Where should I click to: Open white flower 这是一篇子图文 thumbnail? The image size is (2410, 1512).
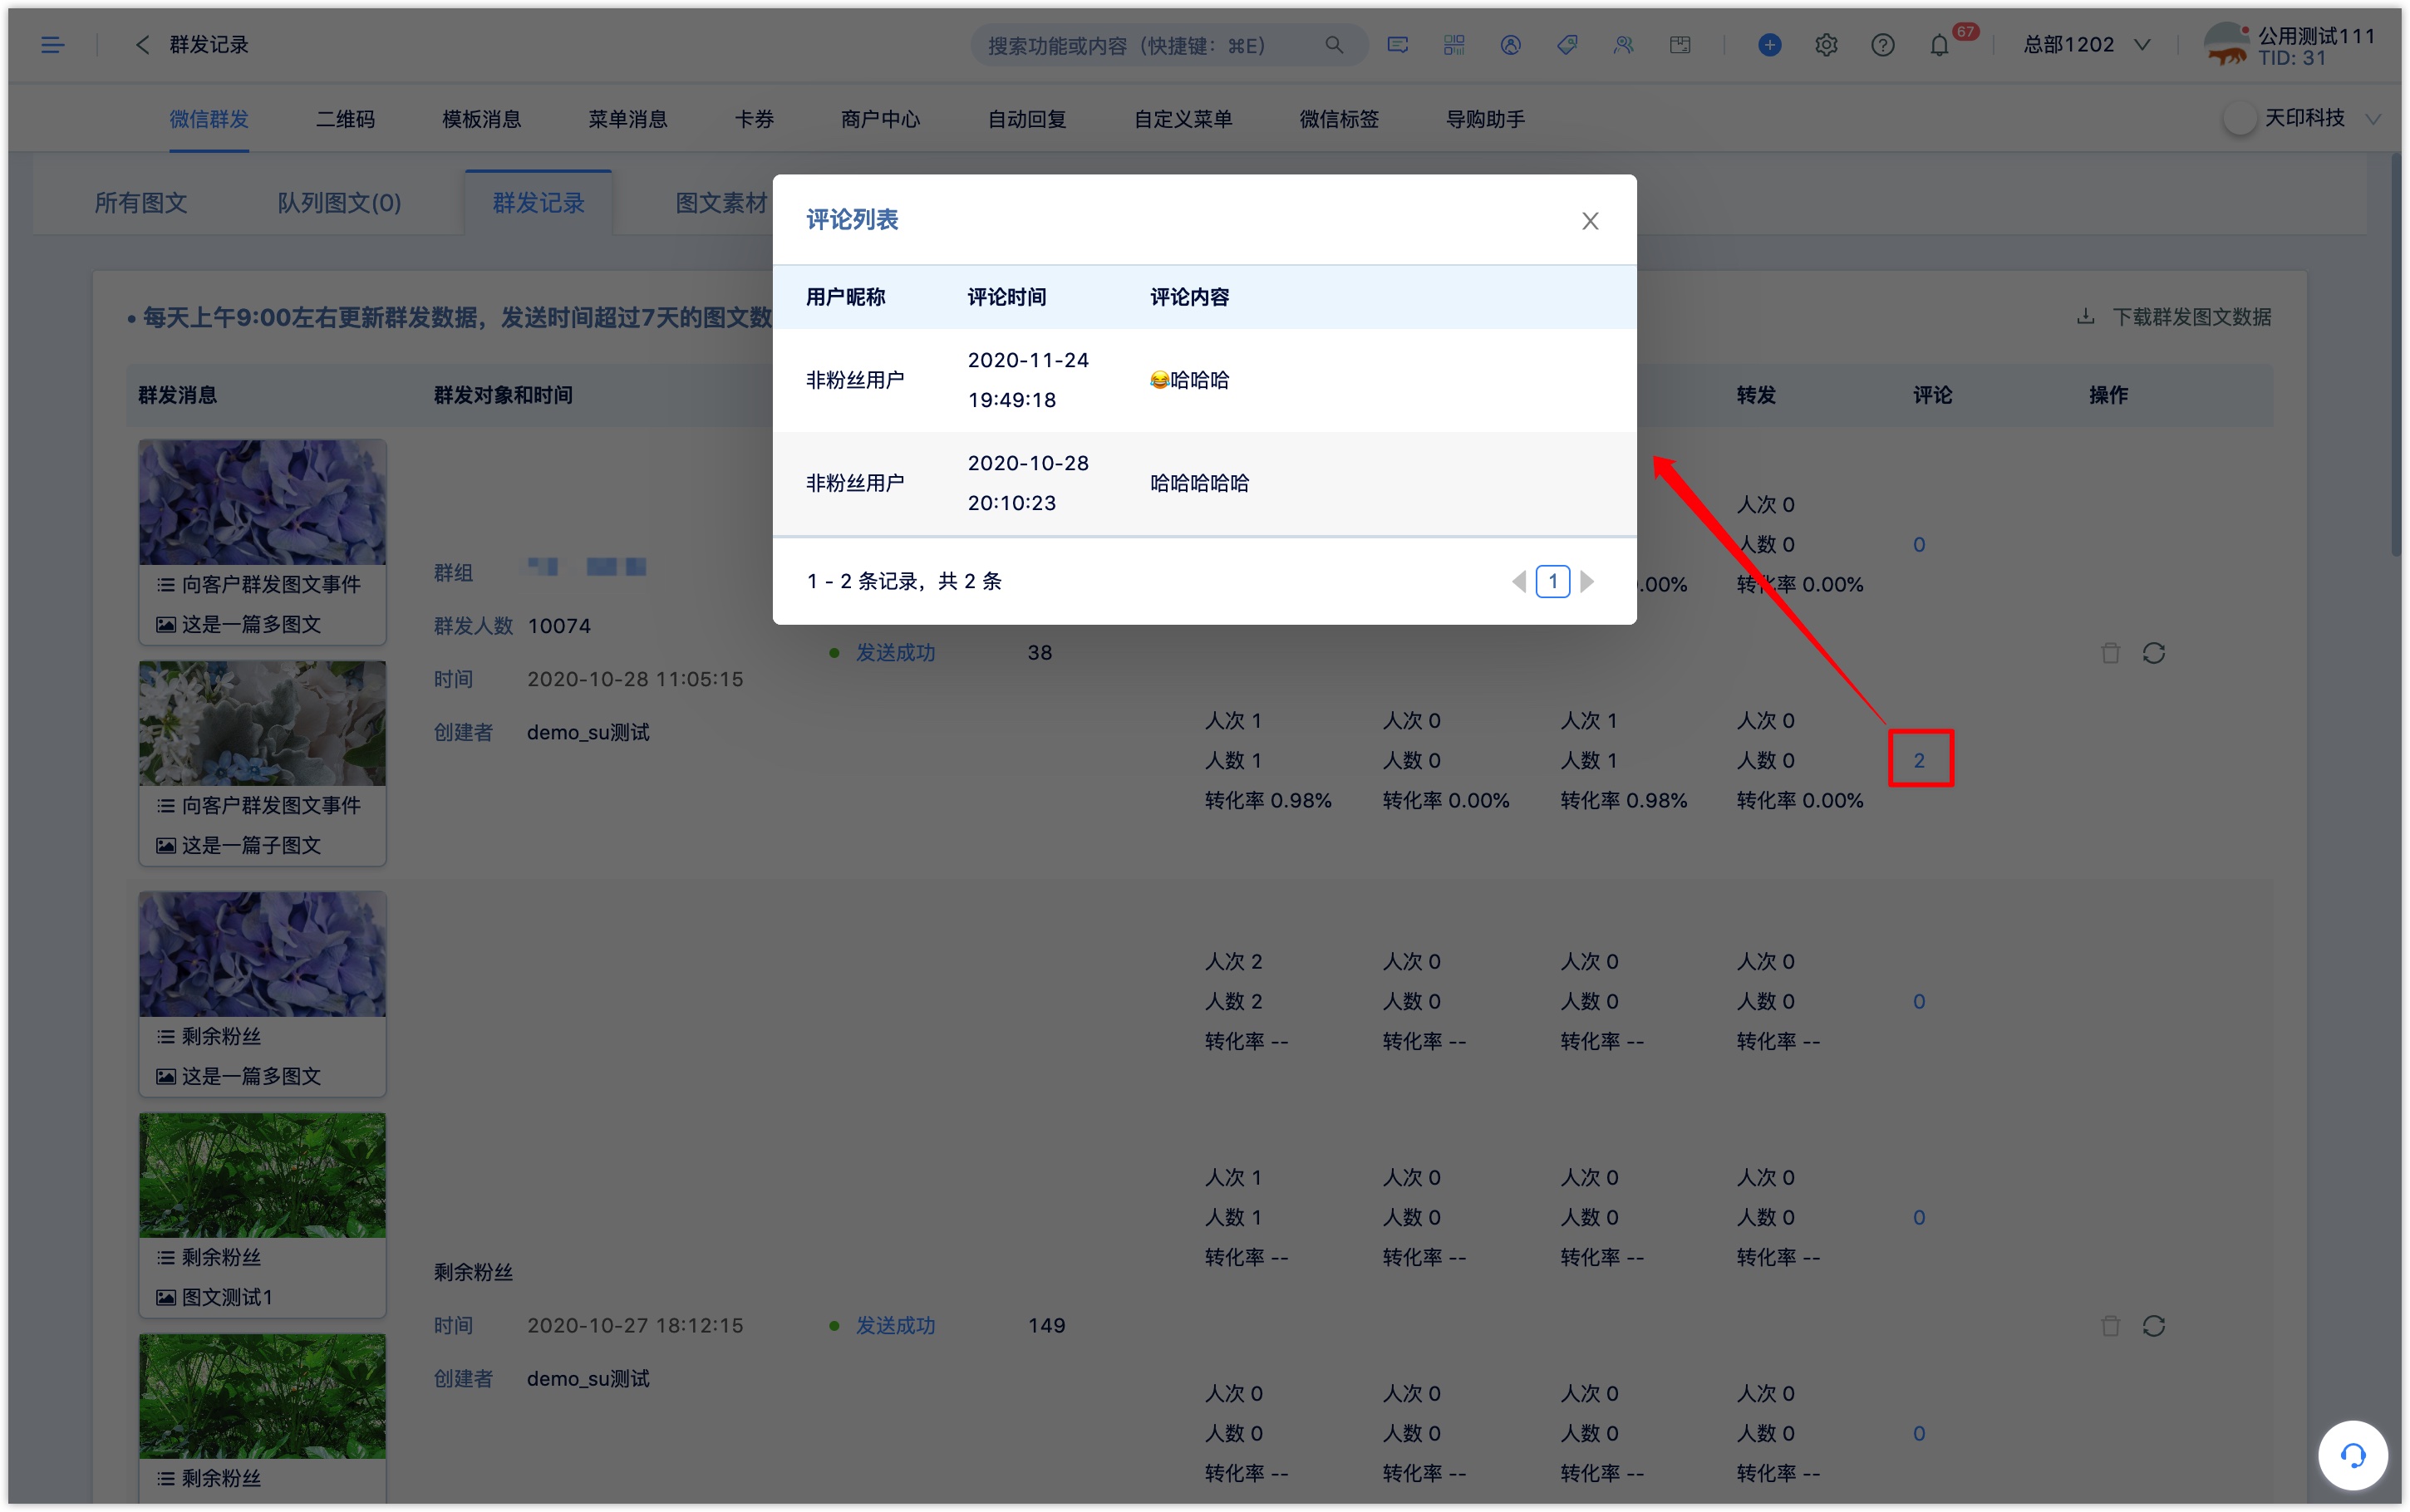[x=263, y=723]
